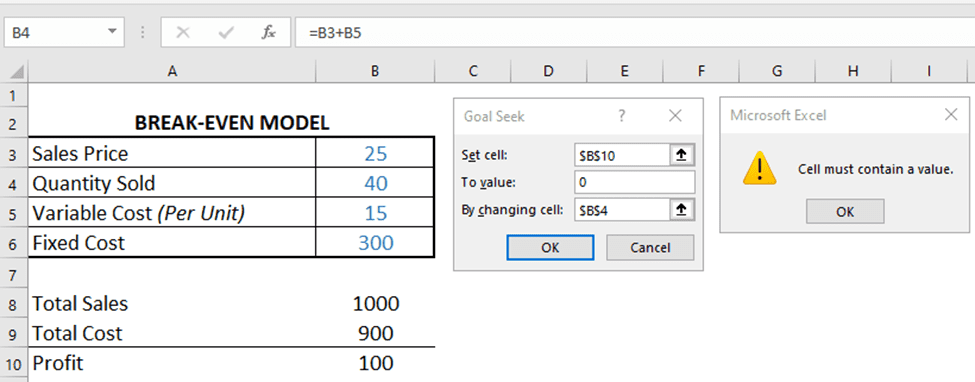Select row 9 header
Screen dimensions: 975x382
(14, 333)
